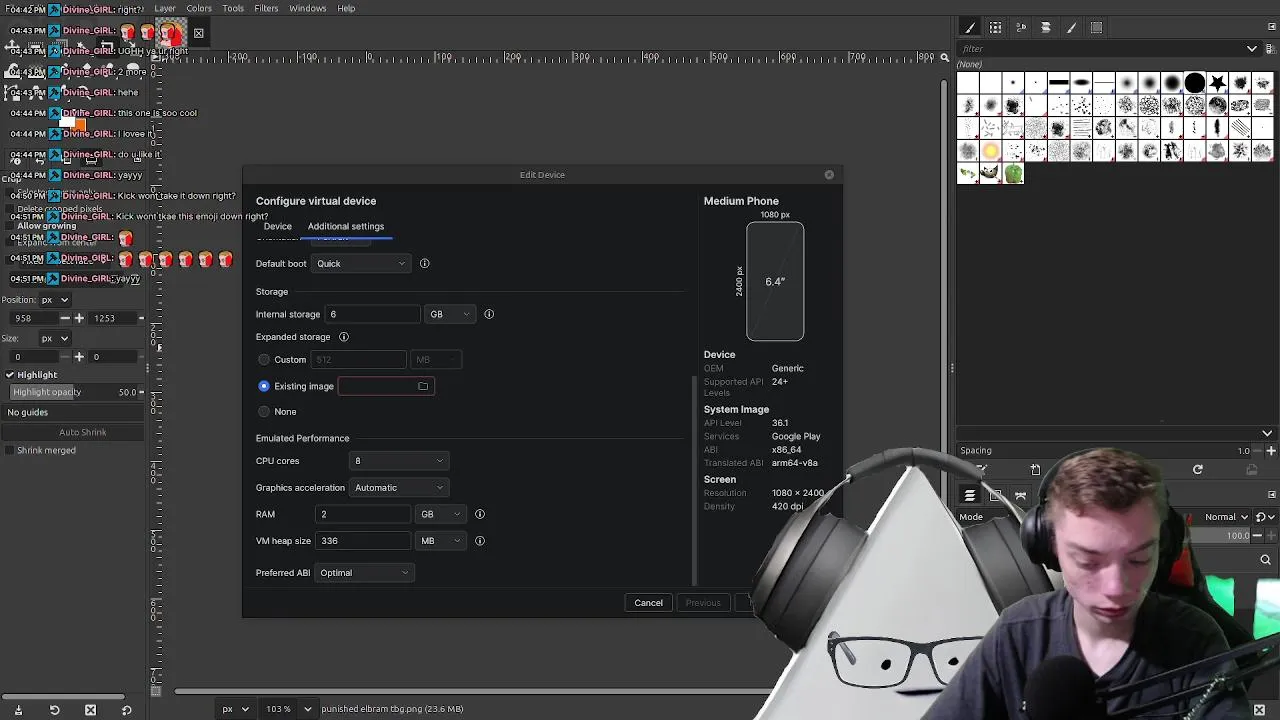
Task: Select the Existing image radio button
Action: (264, 386)
